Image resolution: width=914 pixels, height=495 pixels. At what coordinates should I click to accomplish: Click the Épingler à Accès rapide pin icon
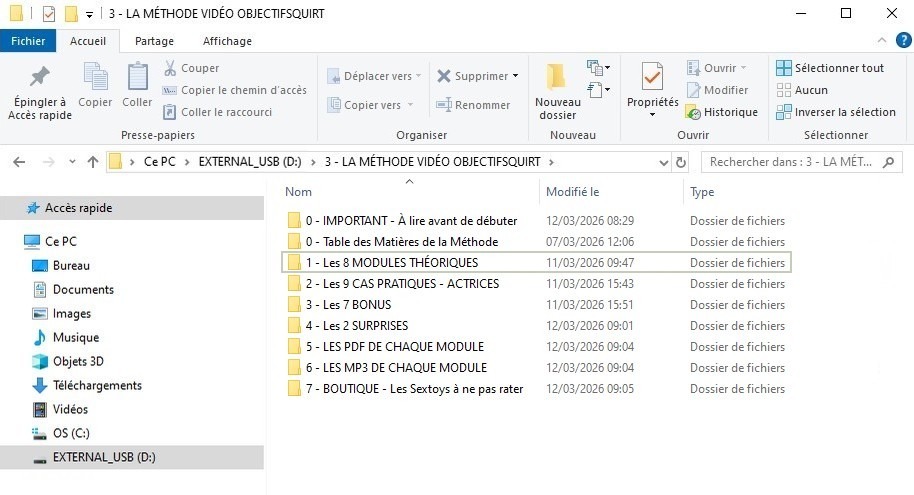coord(39,78)
